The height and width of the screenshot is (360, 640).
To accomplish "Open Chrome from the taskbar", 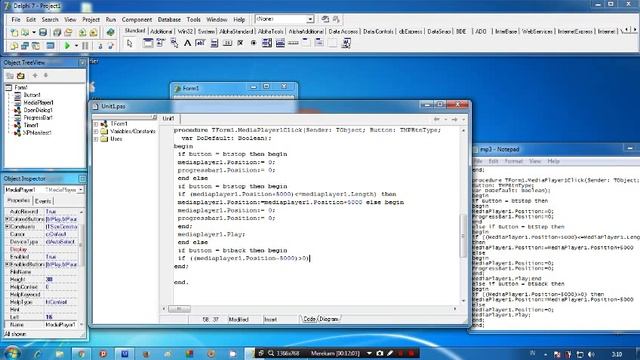I will click(x=81, y=354).
